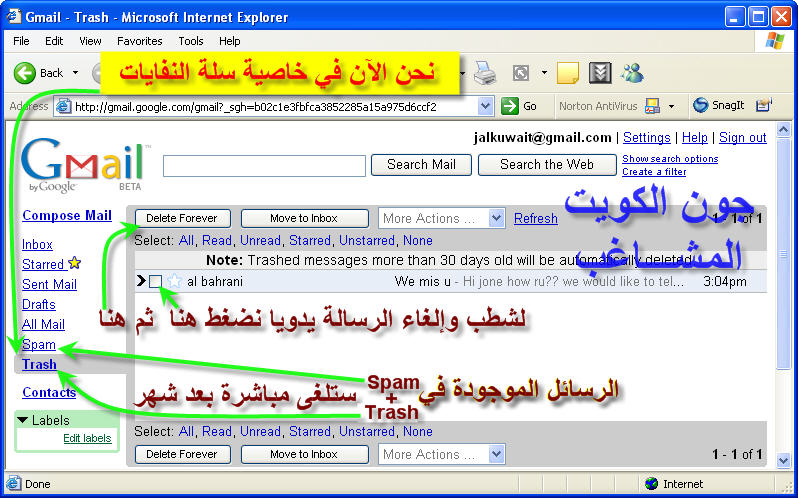The image size is (798, 498).
Task: Click the address bar URL text
Action: 255,107
